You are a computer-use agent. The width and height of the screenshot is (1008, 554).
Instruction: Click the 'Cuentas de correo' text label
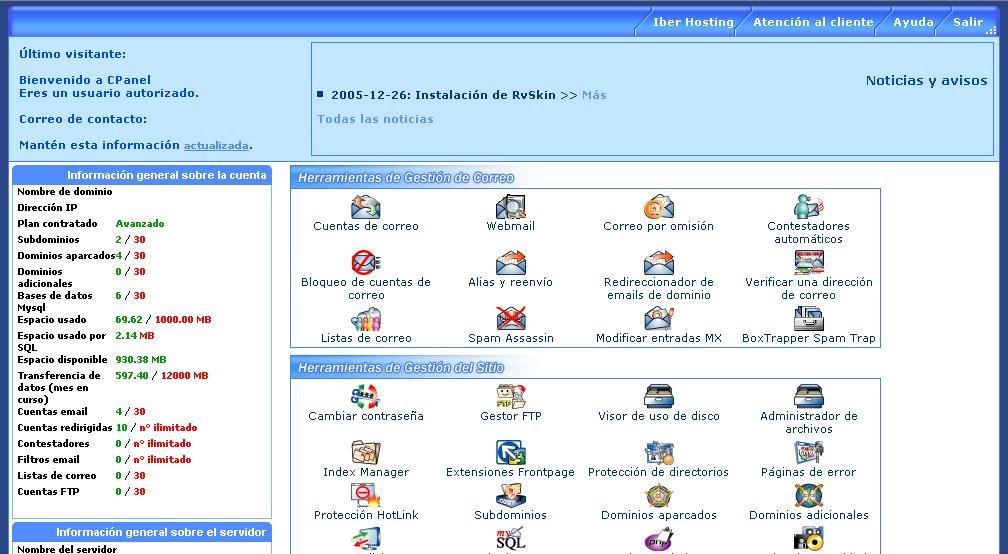tap(366, 226)
